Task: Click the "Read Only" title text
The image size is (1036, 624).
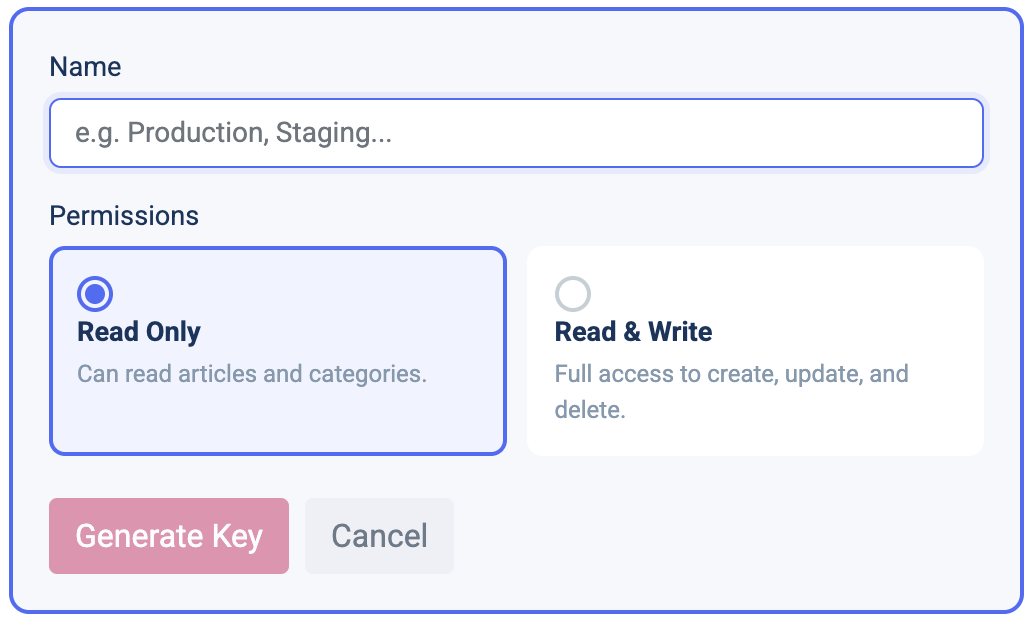Action: coord(139,332)
